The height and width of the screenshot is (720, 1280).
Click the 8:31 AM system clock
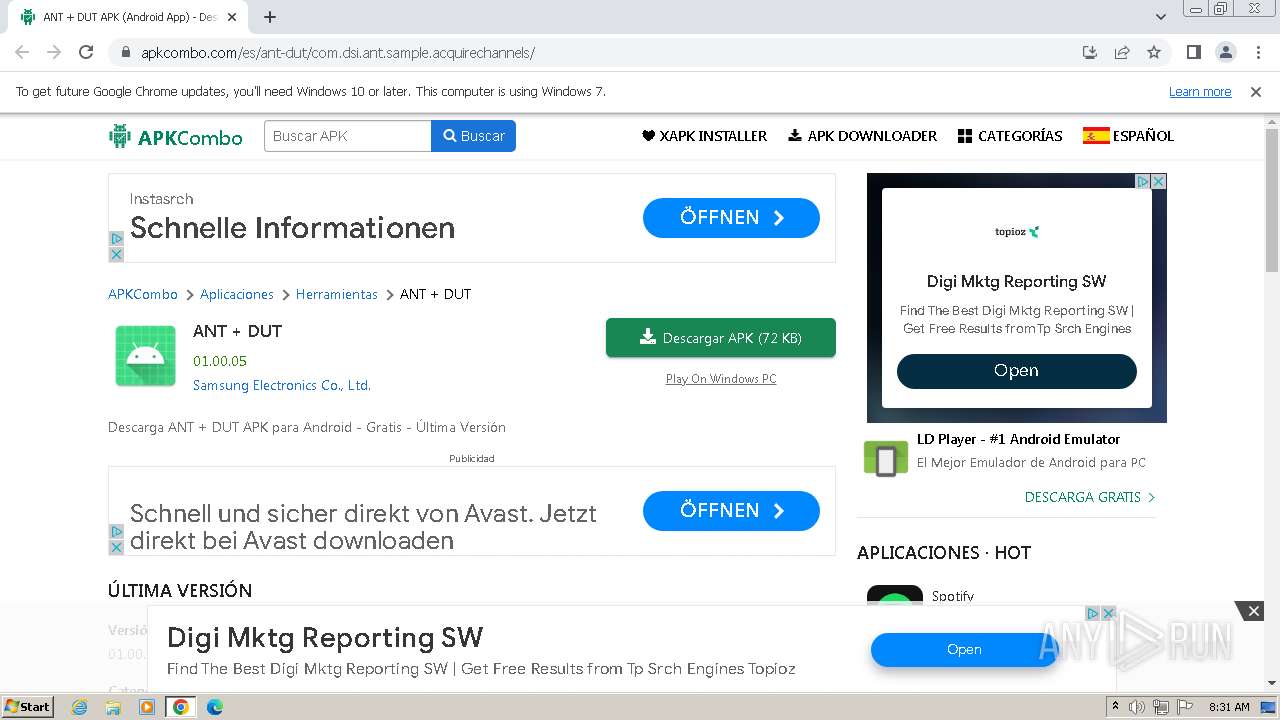click(x=1229, y=707)
